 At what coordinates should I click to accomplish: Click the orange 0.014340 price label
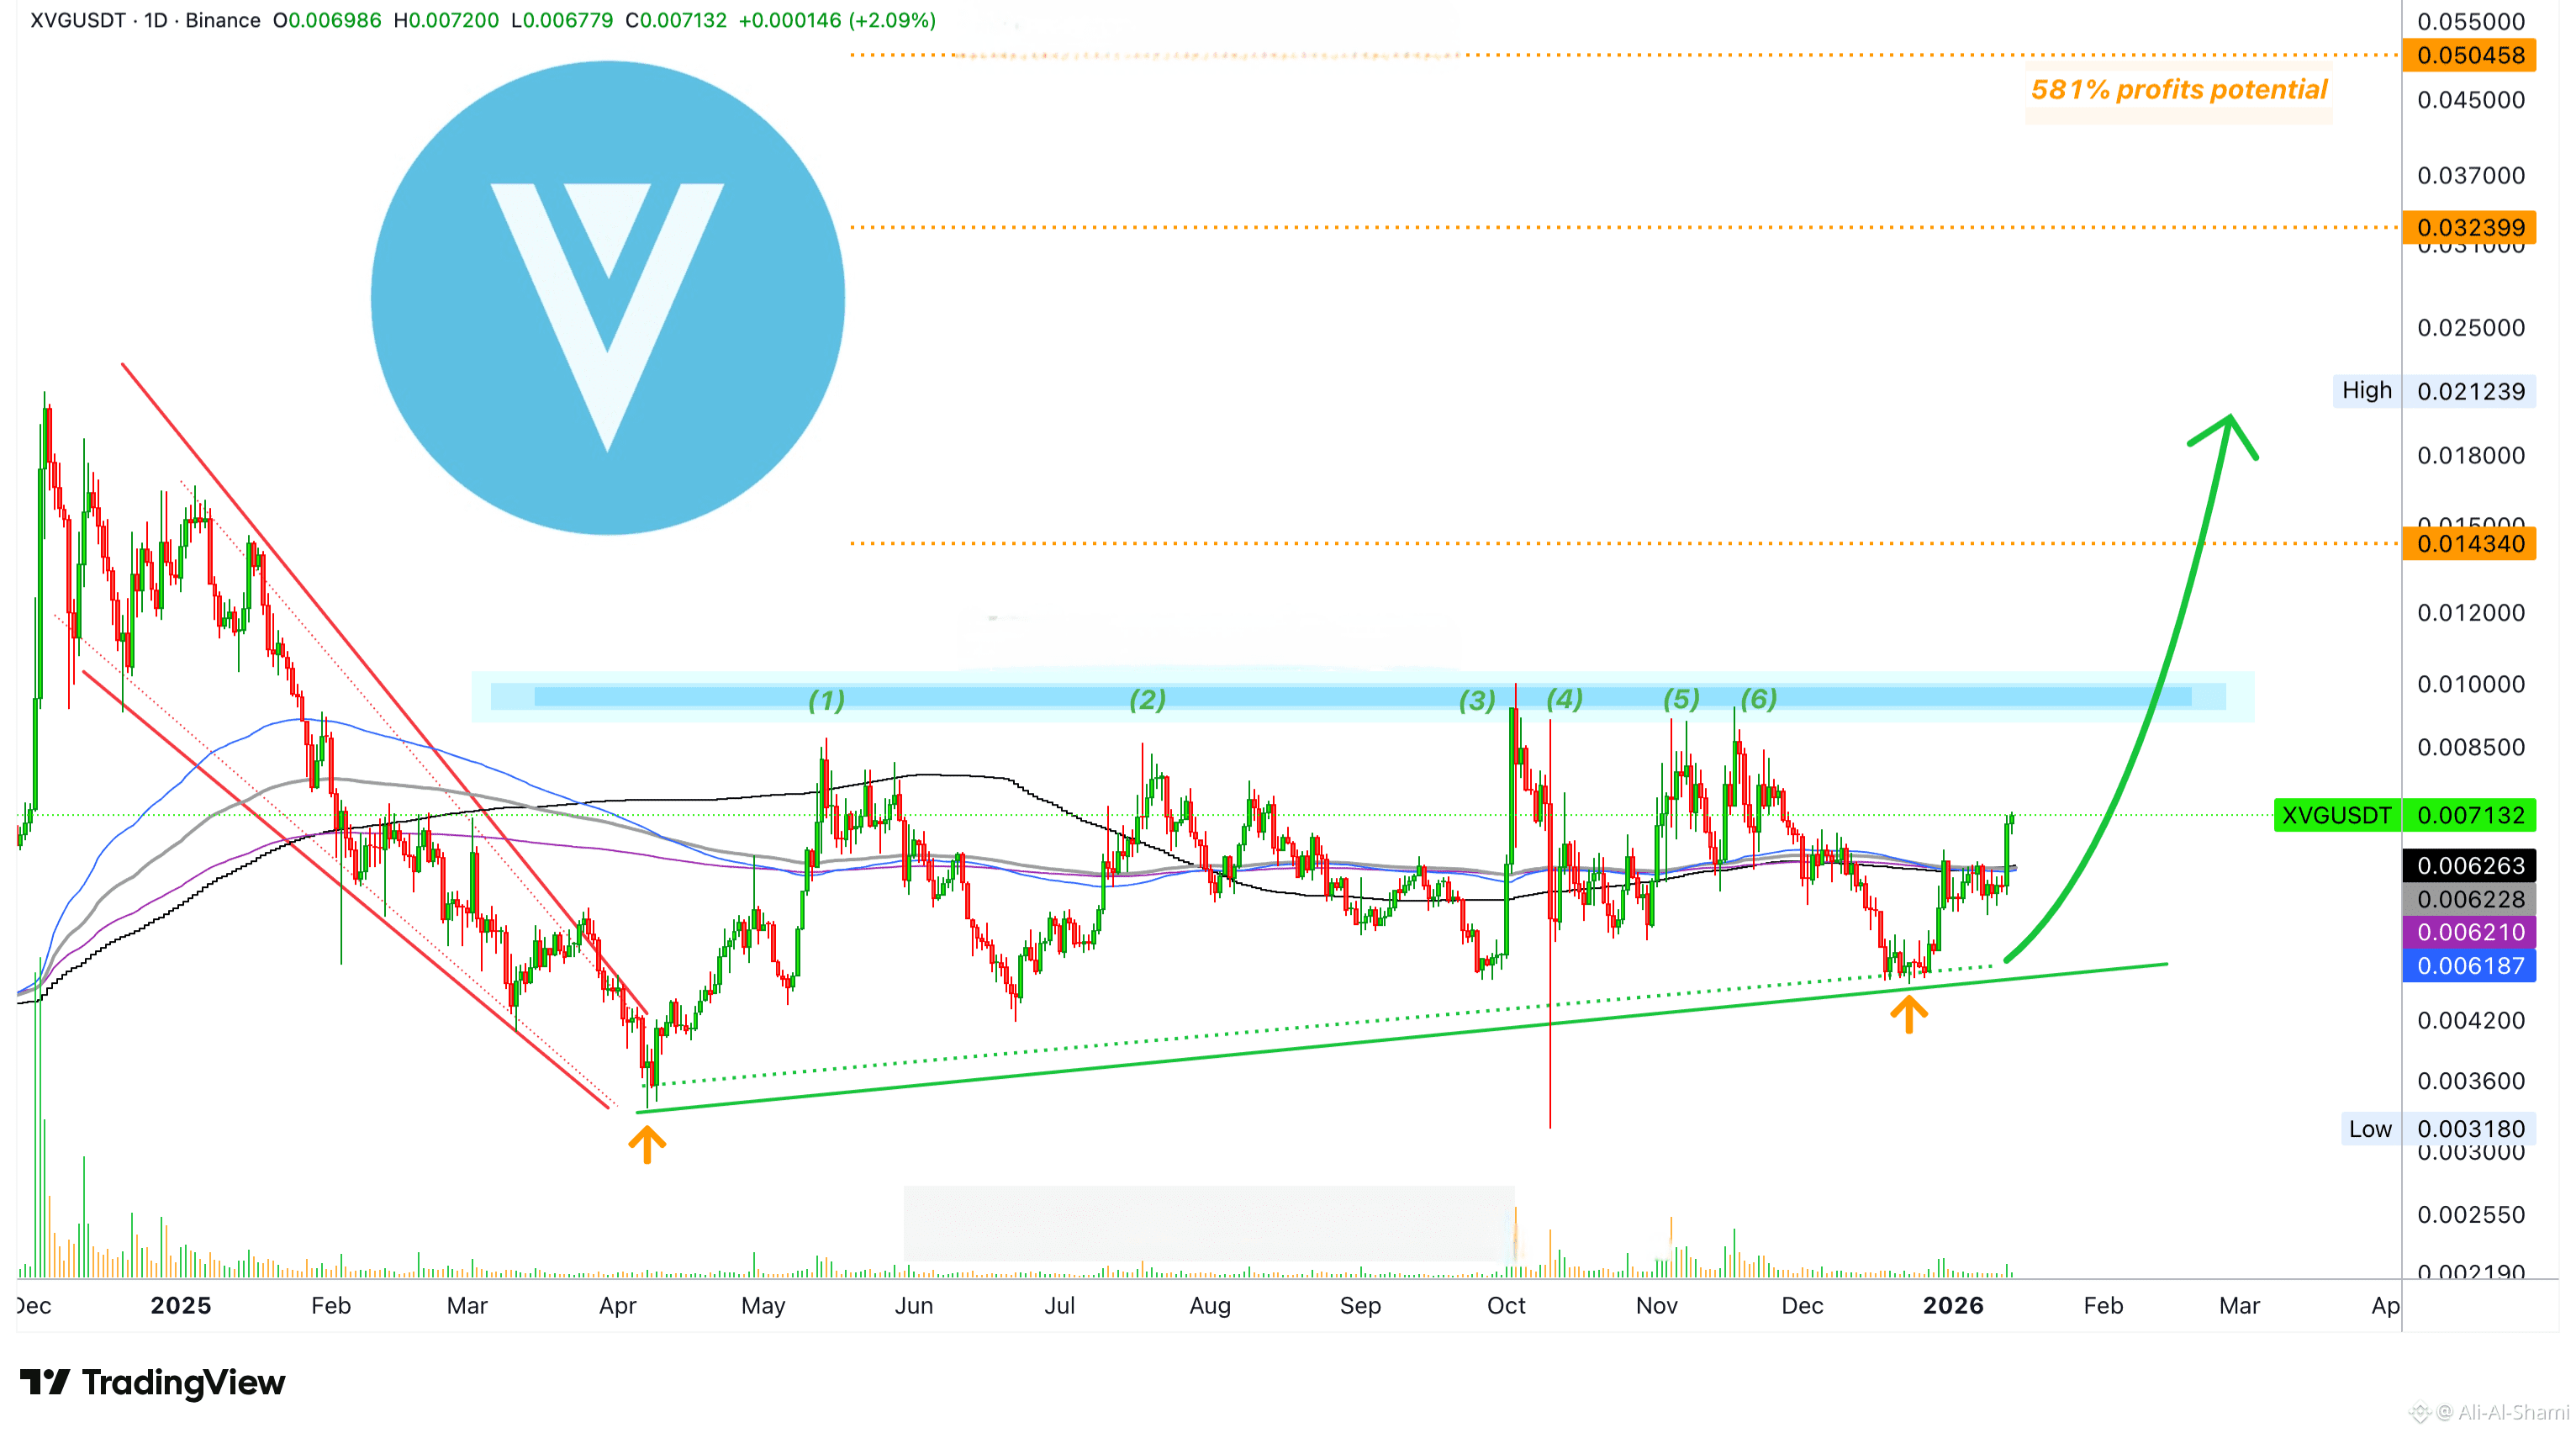click(x=2468, y=544)
